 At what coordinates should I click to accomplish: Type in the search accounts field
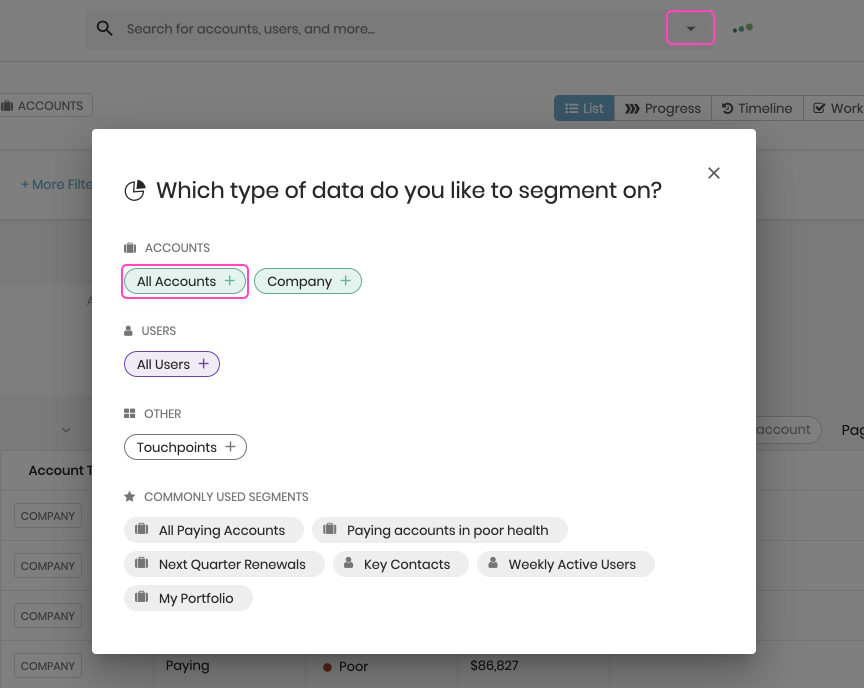tap(390, 29)
